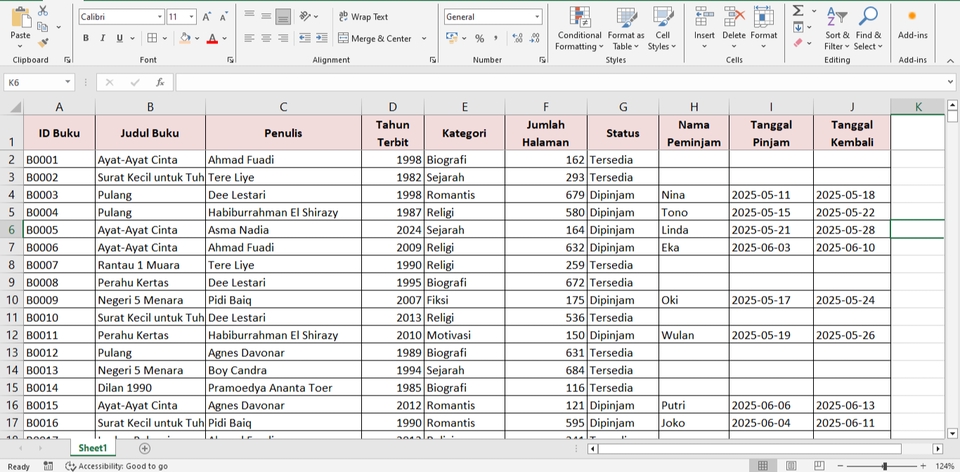Image resolution: width=960 pixels, height=472 pixels.
Task: Select column D header
Action: (392, 107)
